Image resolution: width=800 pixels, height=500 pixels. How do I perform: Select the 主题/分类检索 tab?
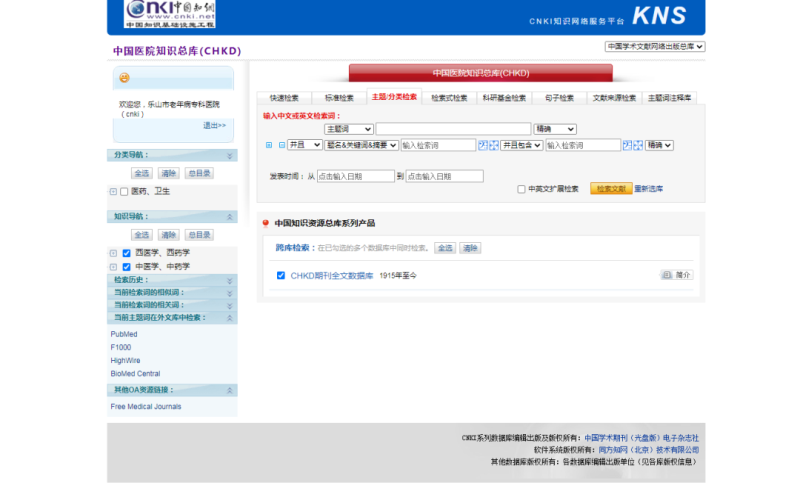pyautogui.click(x=394, y=97)
